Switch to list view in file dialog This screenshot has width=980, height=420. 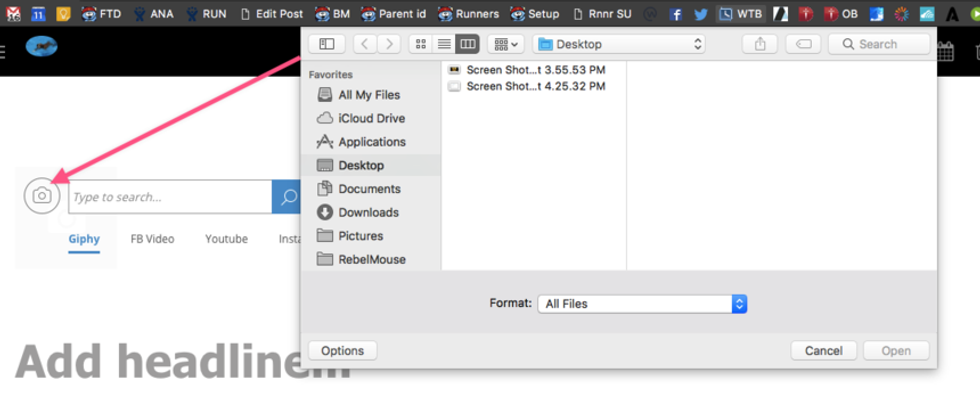click(x=444, y=44)
